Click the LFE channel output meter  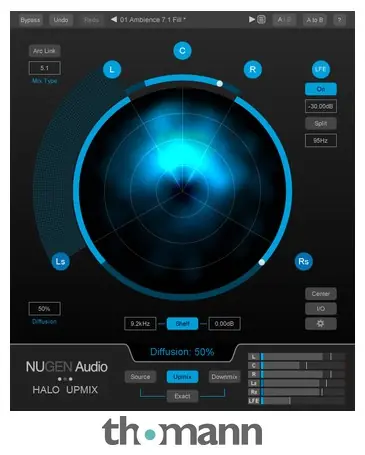(x=297, y=401)
